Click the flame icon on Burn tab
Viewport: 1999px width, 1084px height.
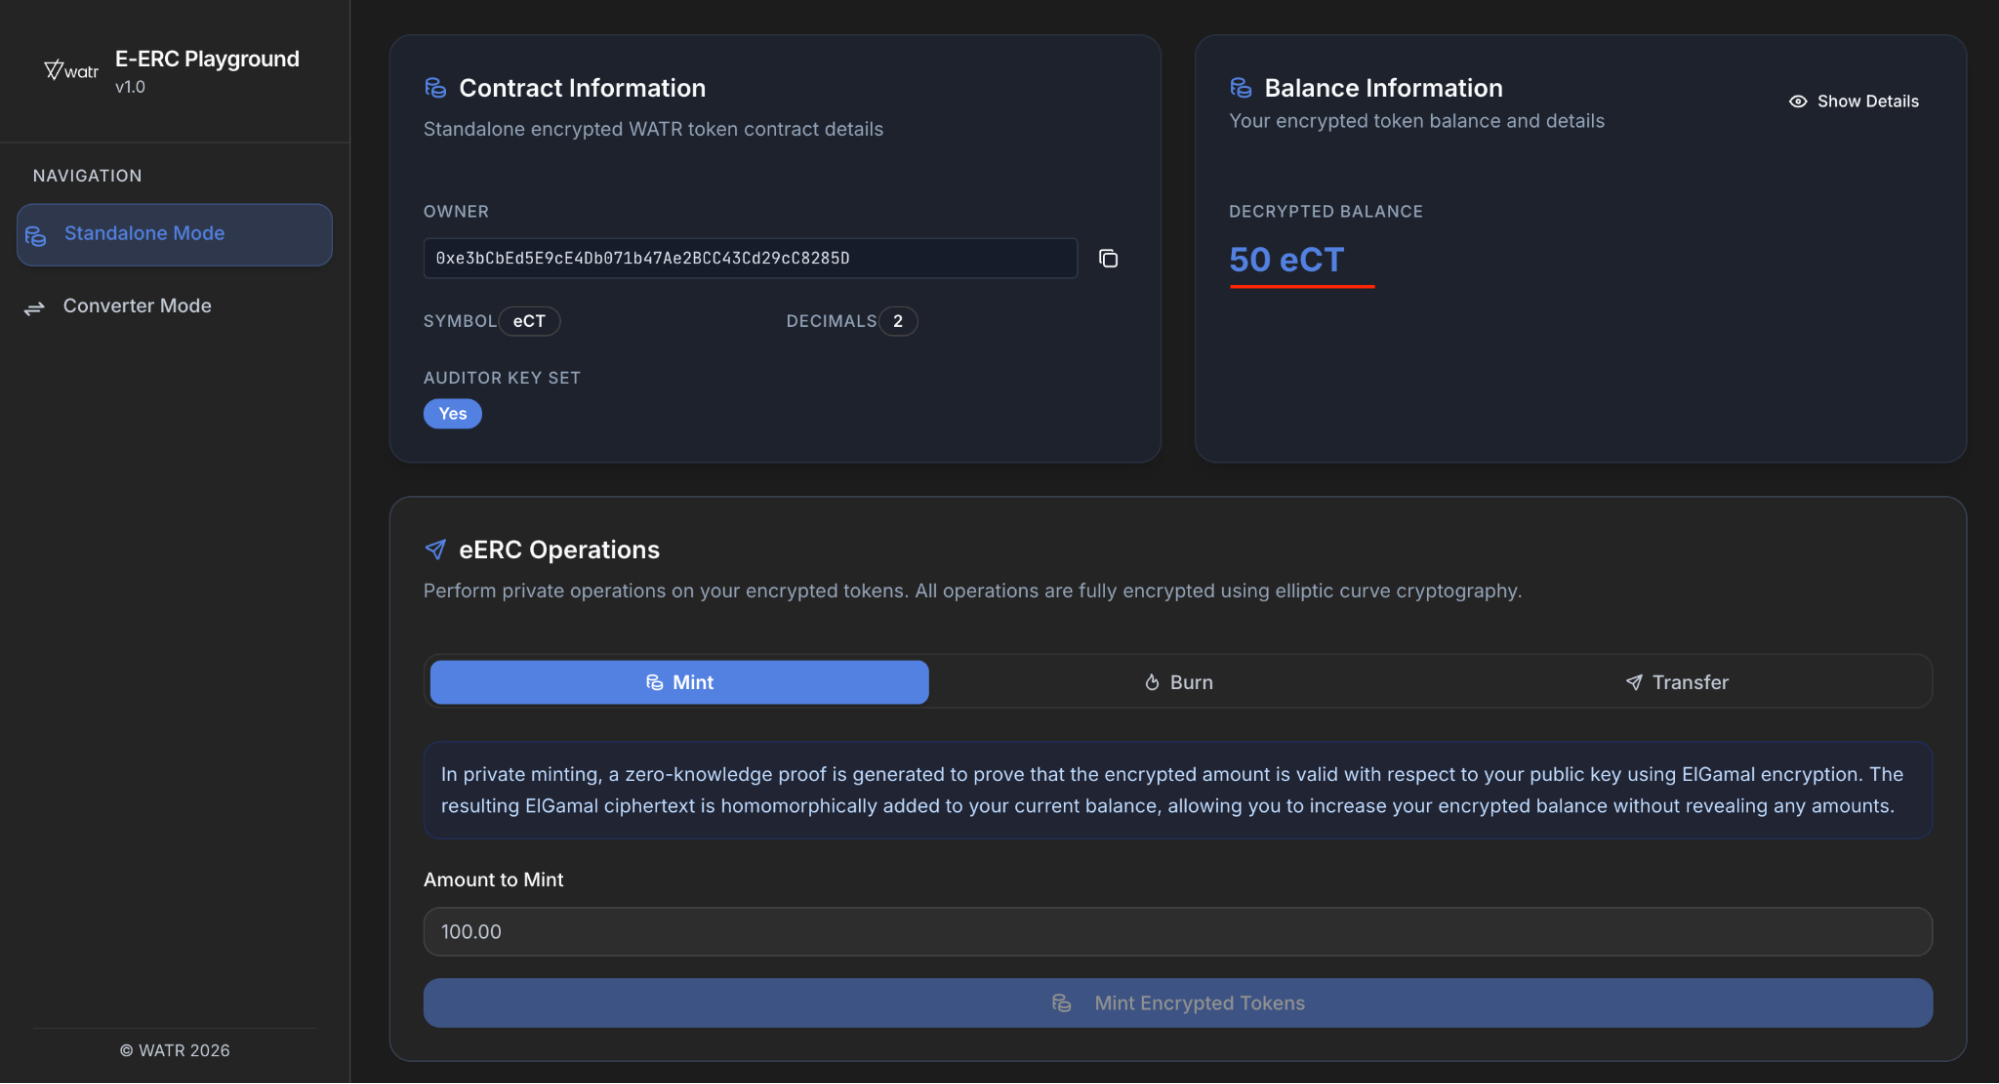pyautogui.click(x=1152, y=682)
